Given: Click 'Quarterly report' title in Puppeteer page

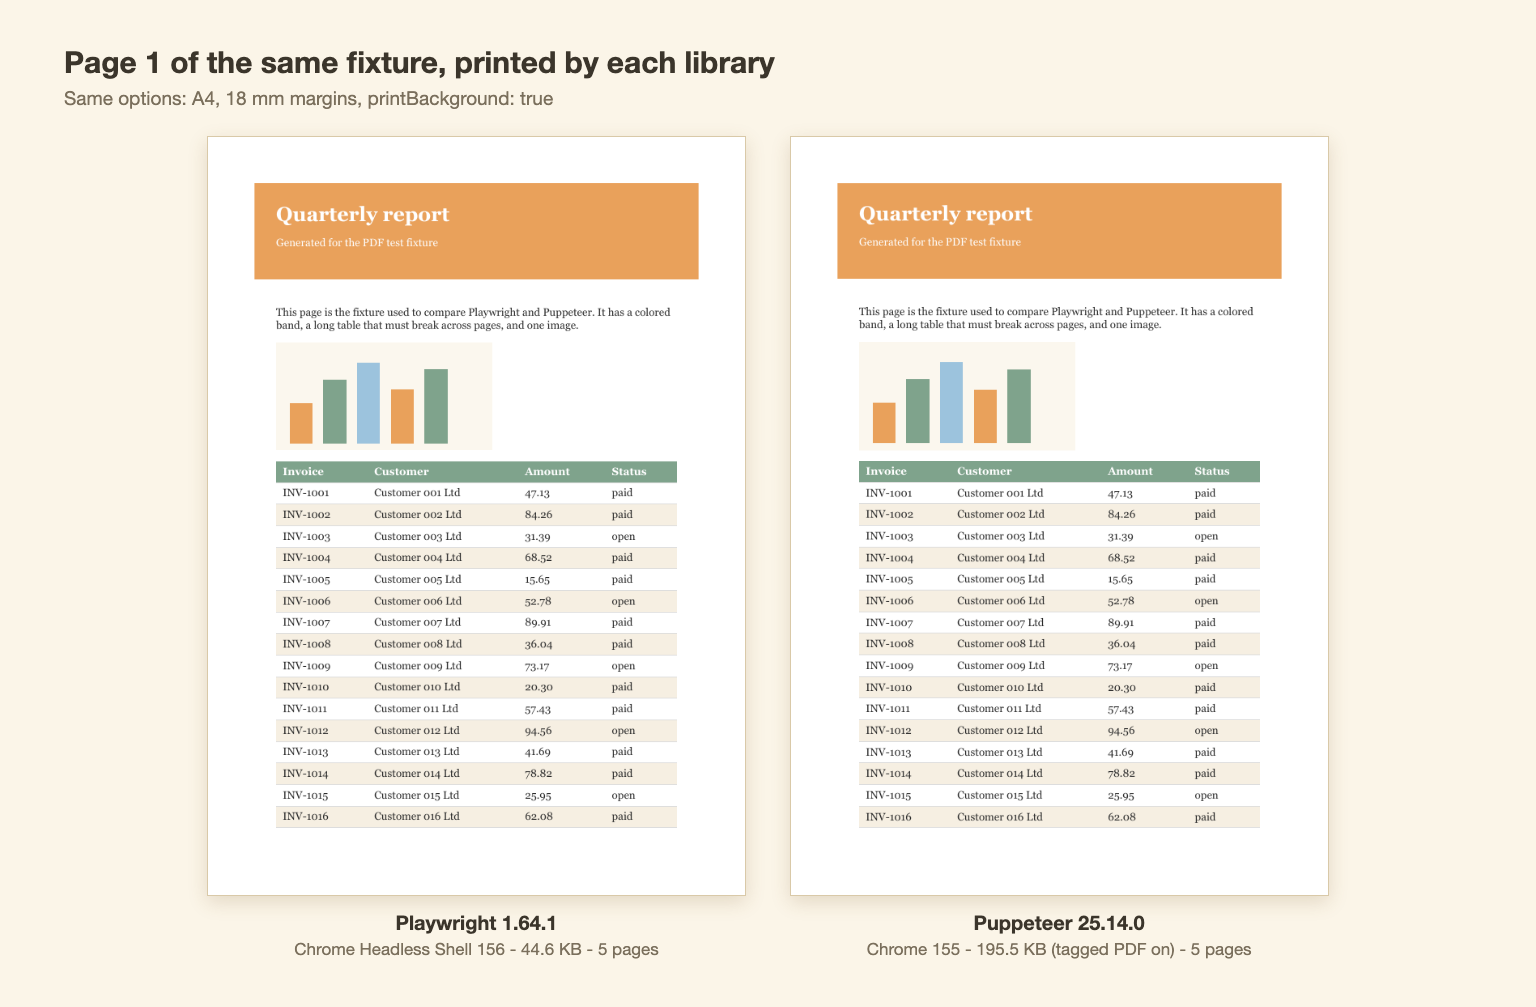Looking at the screenshot, I should 945,214.
